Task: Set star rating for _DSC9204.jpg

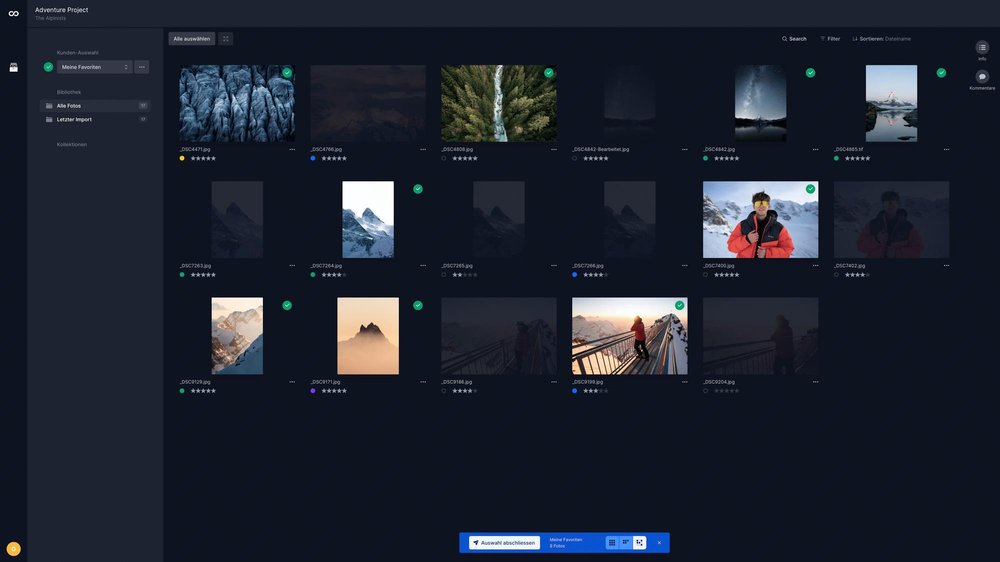Action: tap(726, 391)
